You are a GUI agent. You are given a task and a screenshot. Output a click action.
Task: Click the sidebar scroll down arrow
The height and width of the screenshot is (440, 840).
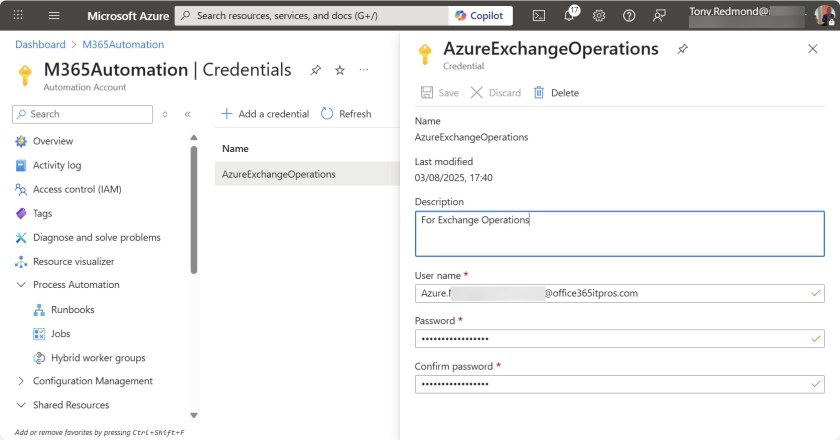194,415
